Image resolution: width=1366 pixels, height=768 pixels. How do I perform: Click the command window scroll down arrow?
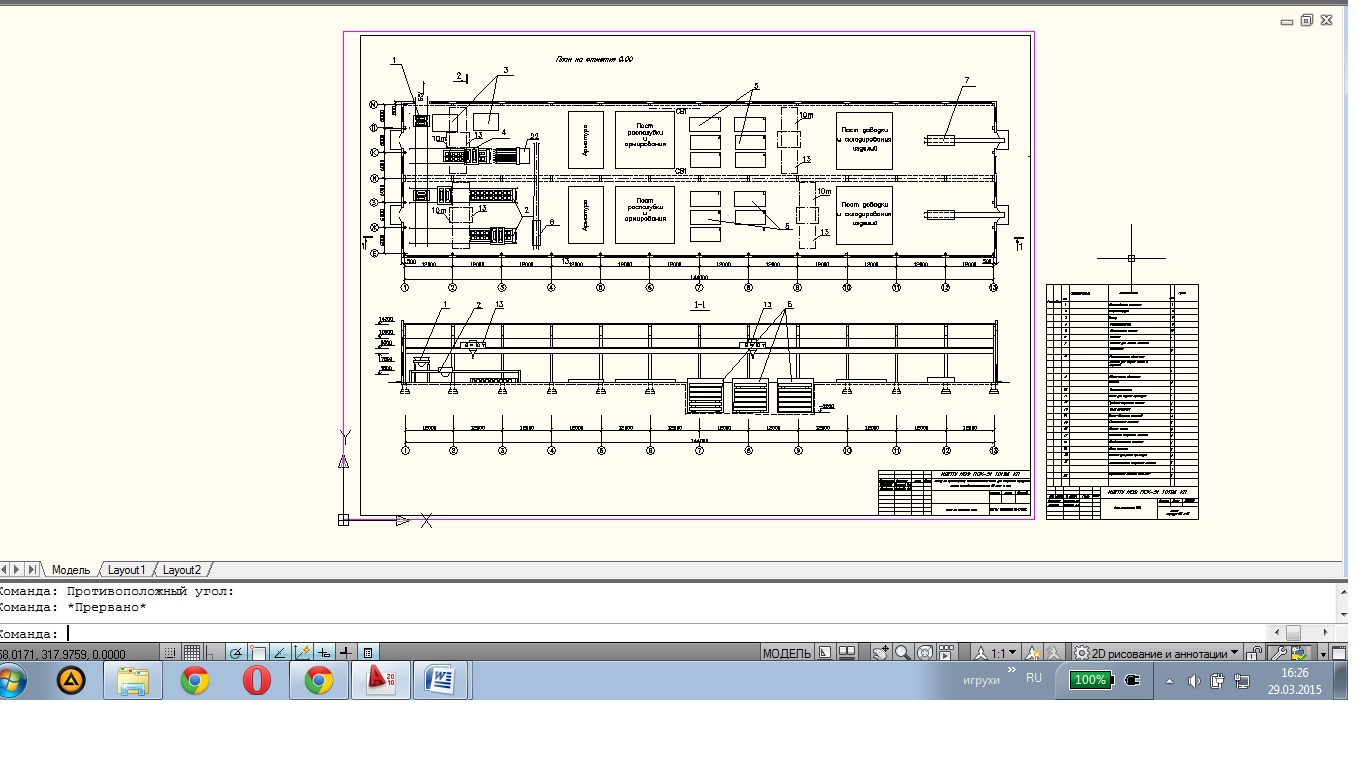1341,613
